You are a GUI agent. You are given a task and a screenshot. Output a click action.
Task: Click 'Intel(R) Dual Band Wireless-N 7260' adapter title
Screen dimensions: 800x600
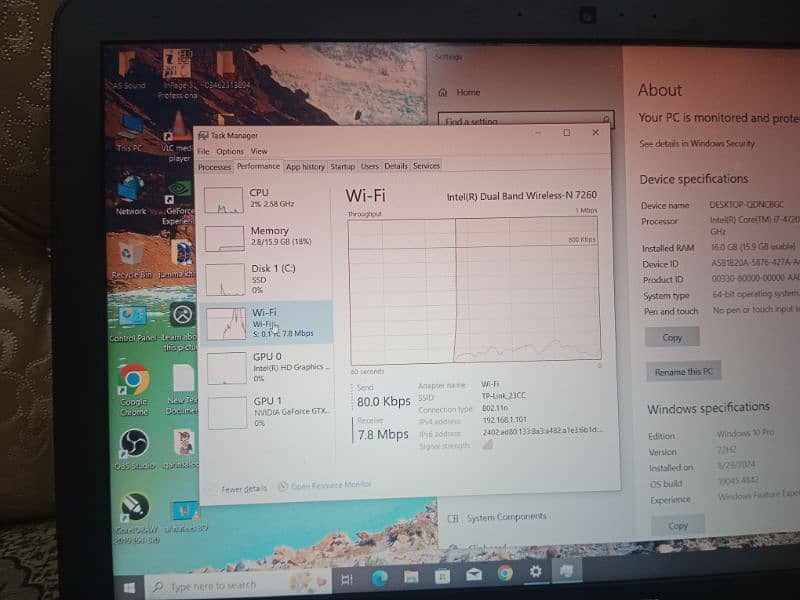[x=521, y=195]
